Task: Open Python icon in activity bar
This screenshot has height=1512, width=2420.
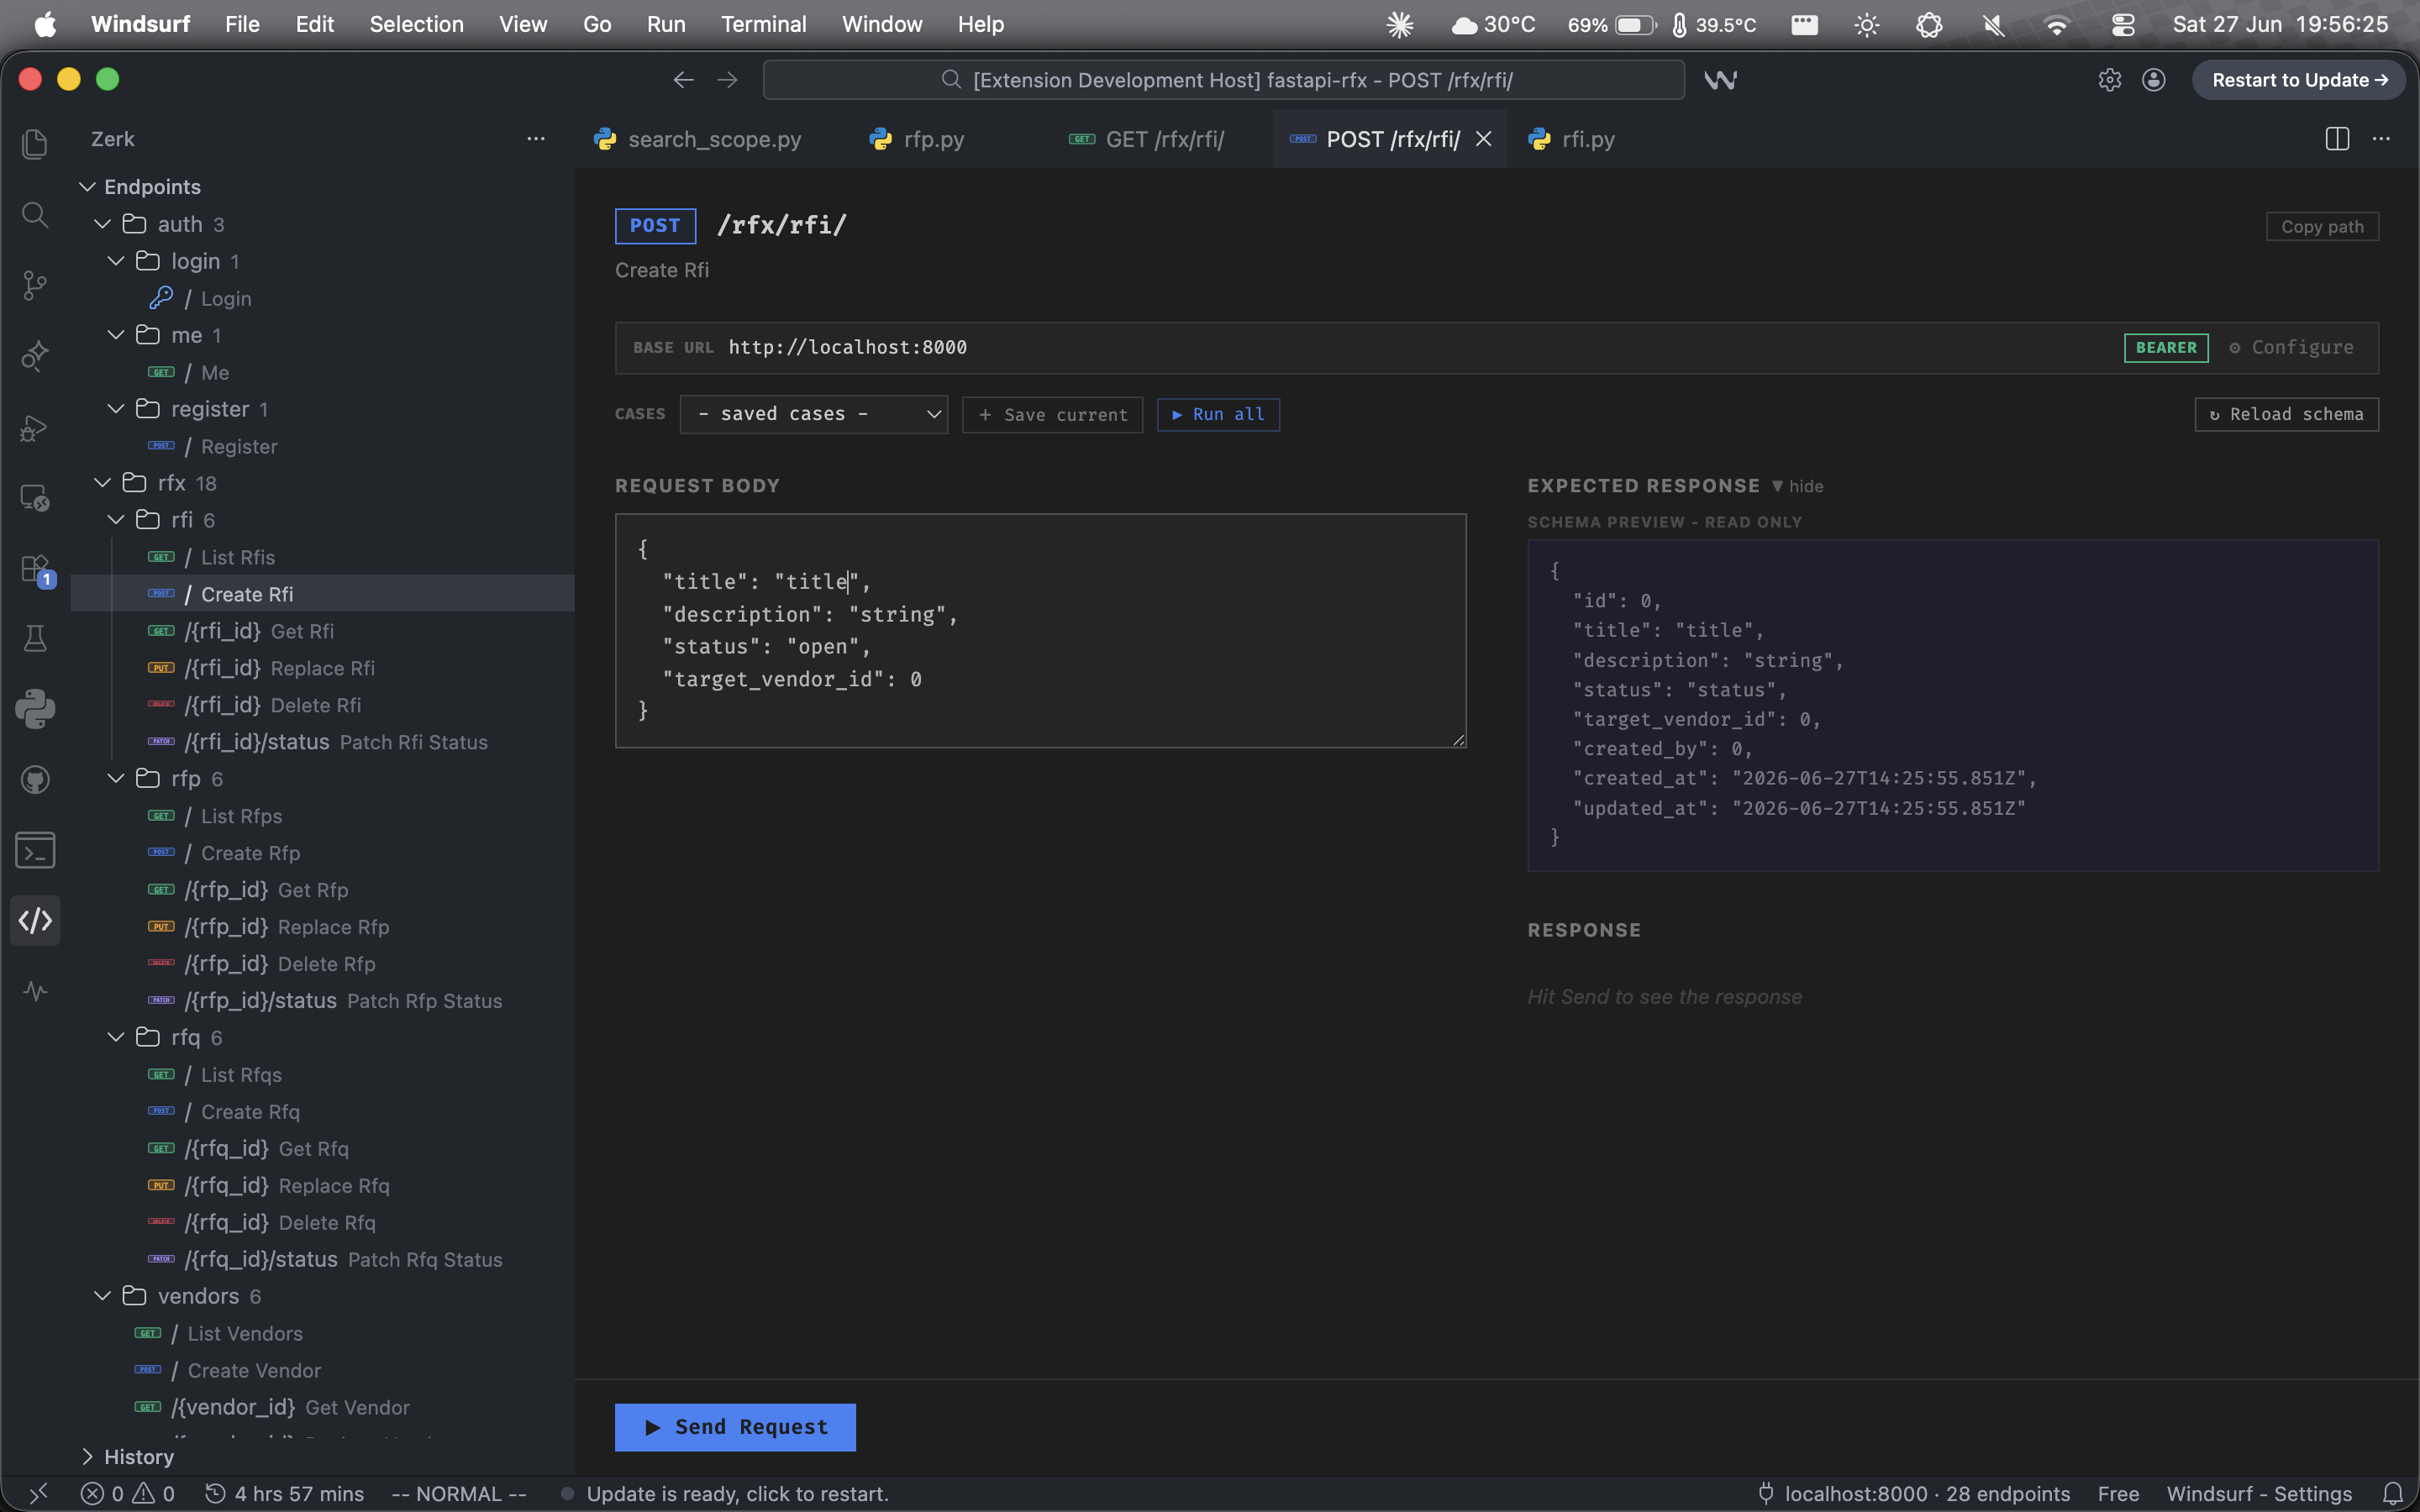Action: 35,709
